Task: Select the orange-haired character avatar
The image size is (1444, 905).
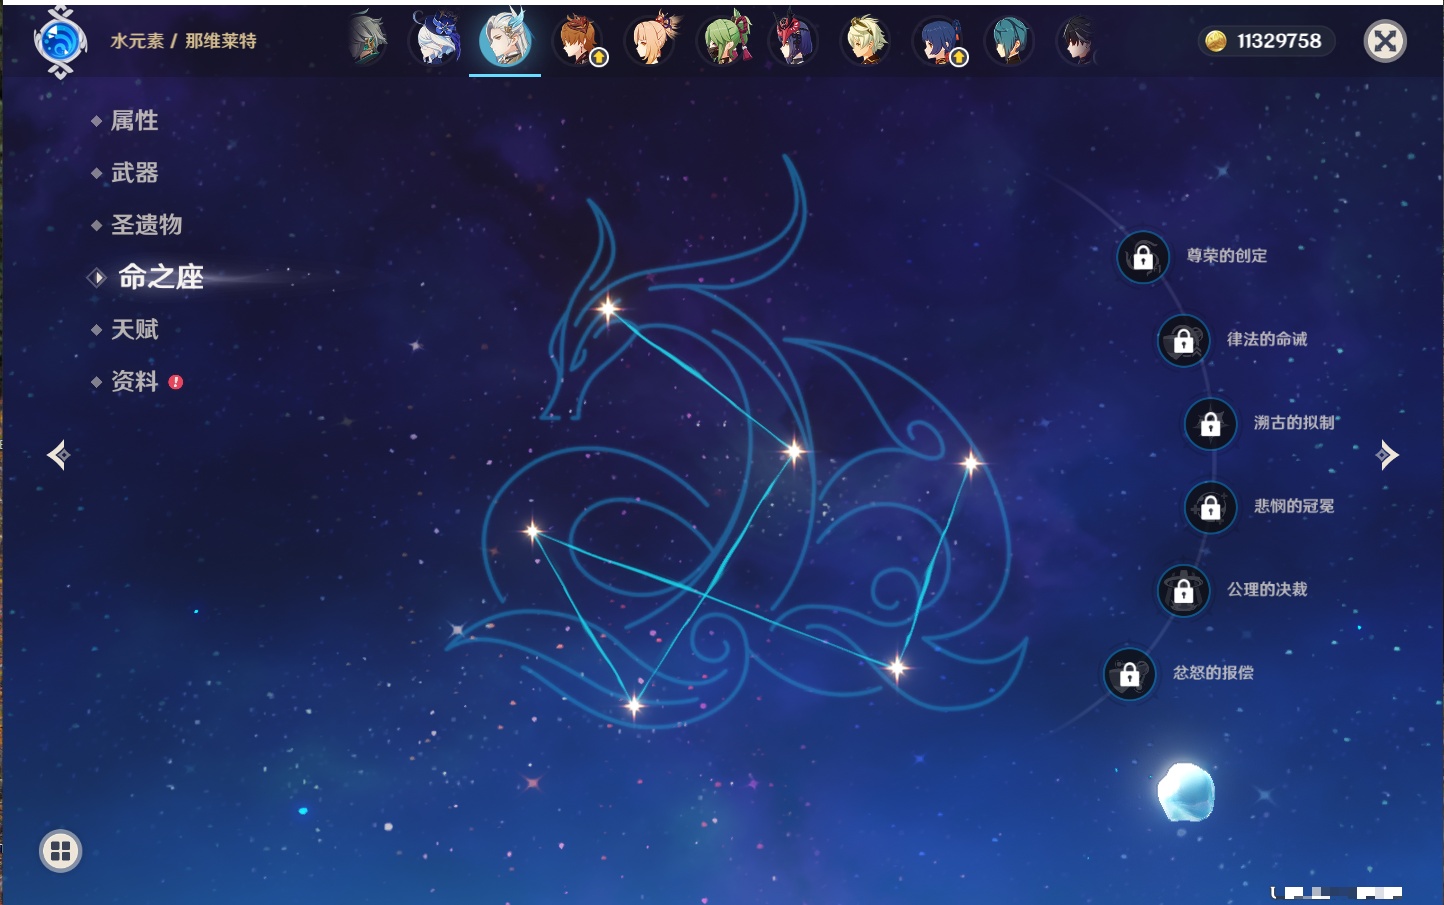Action: [x=579, y=41]
